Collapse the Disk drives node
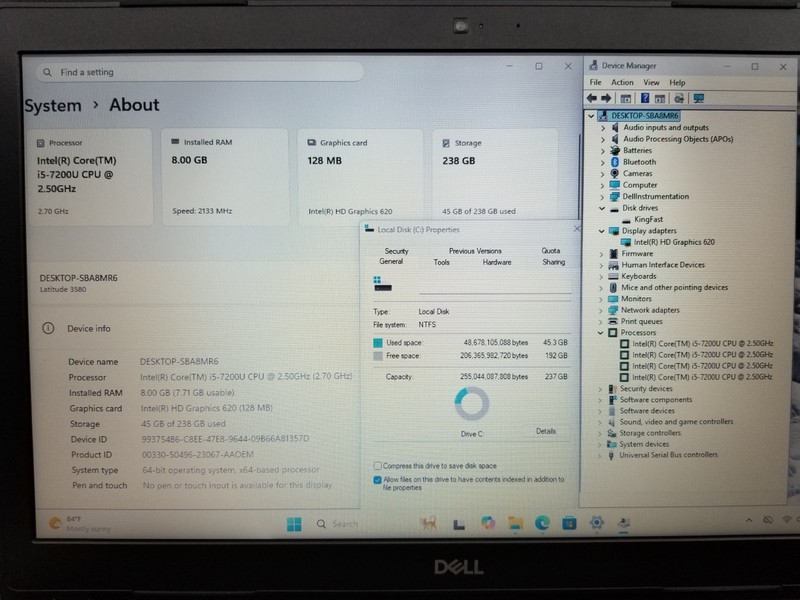Viewport: 800px width, 600px height. coord(602,208)
